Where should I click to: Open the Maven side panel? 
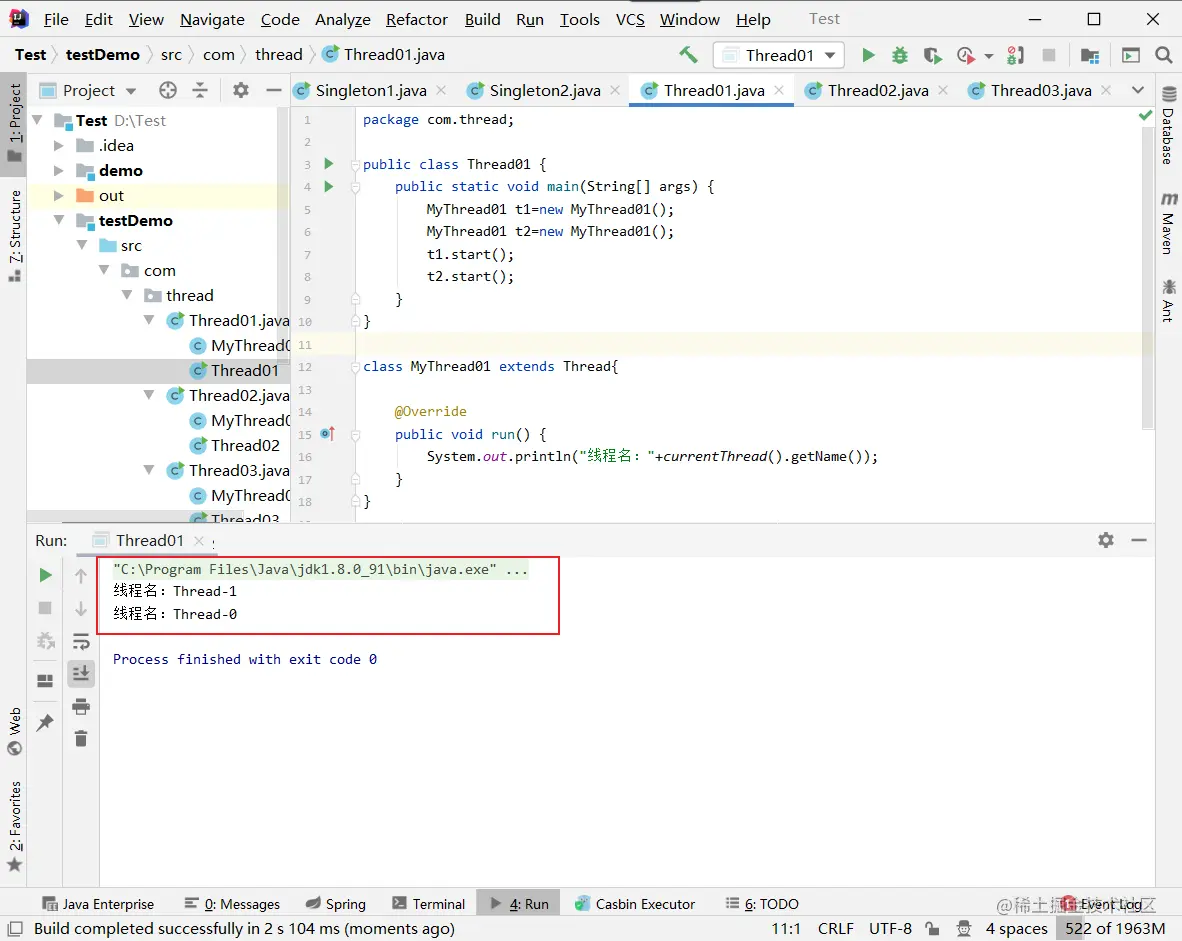(1168, 224)
